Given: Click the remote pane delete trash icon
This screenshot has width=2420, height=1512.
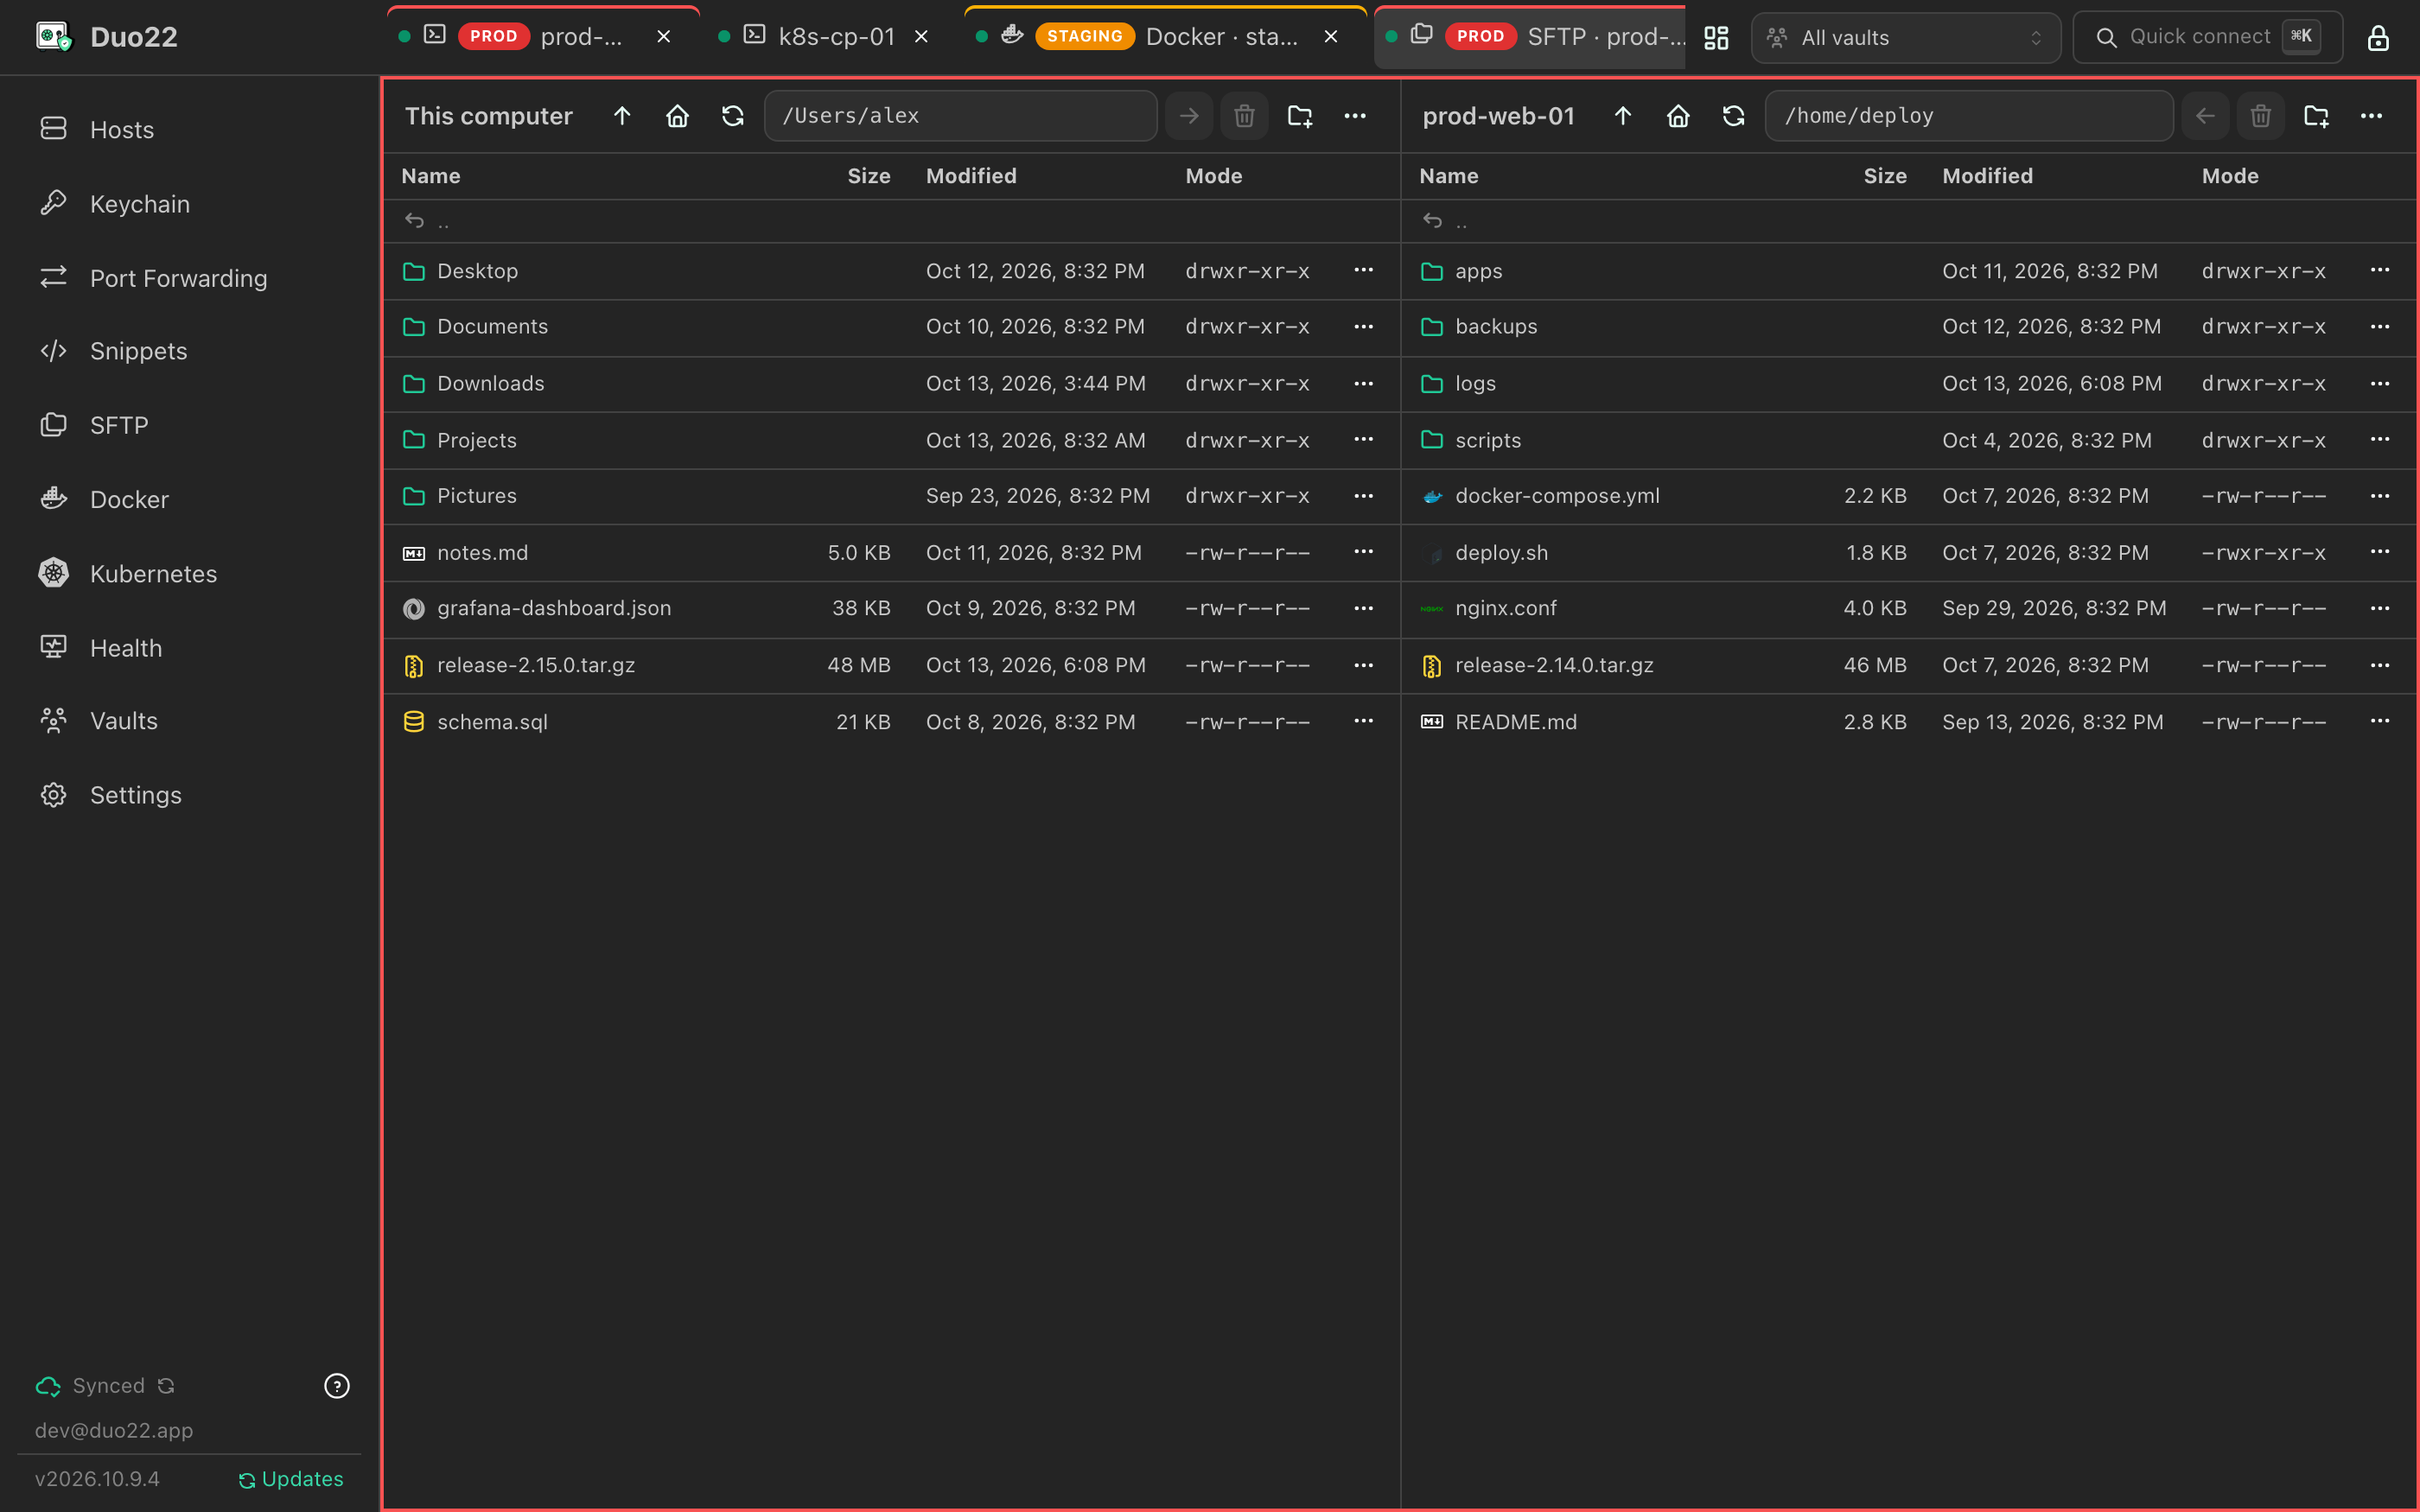Looking at the screenshot, I should 2260,116.
